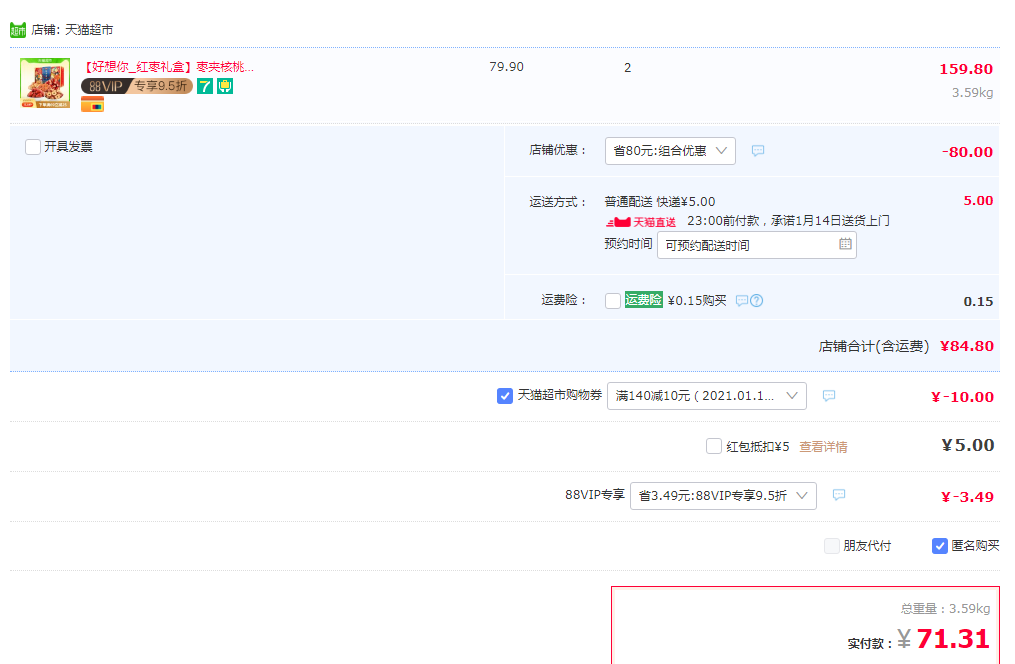Uncheck the 天猫超市购物券 coupon checkbox
The height and width of the screenshot is (664, 1015).
pyautogui.click(x=505, y=395)
